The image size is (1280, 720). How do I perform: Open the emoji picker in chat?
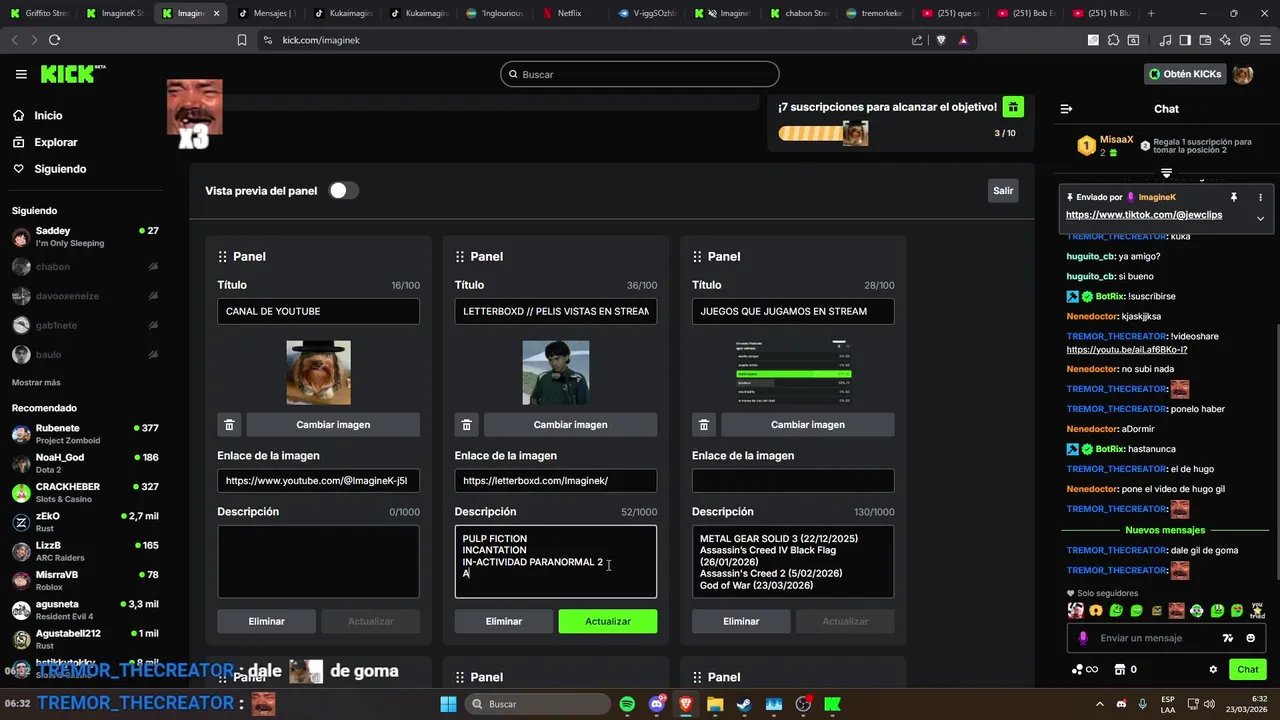click(1250, 638)
